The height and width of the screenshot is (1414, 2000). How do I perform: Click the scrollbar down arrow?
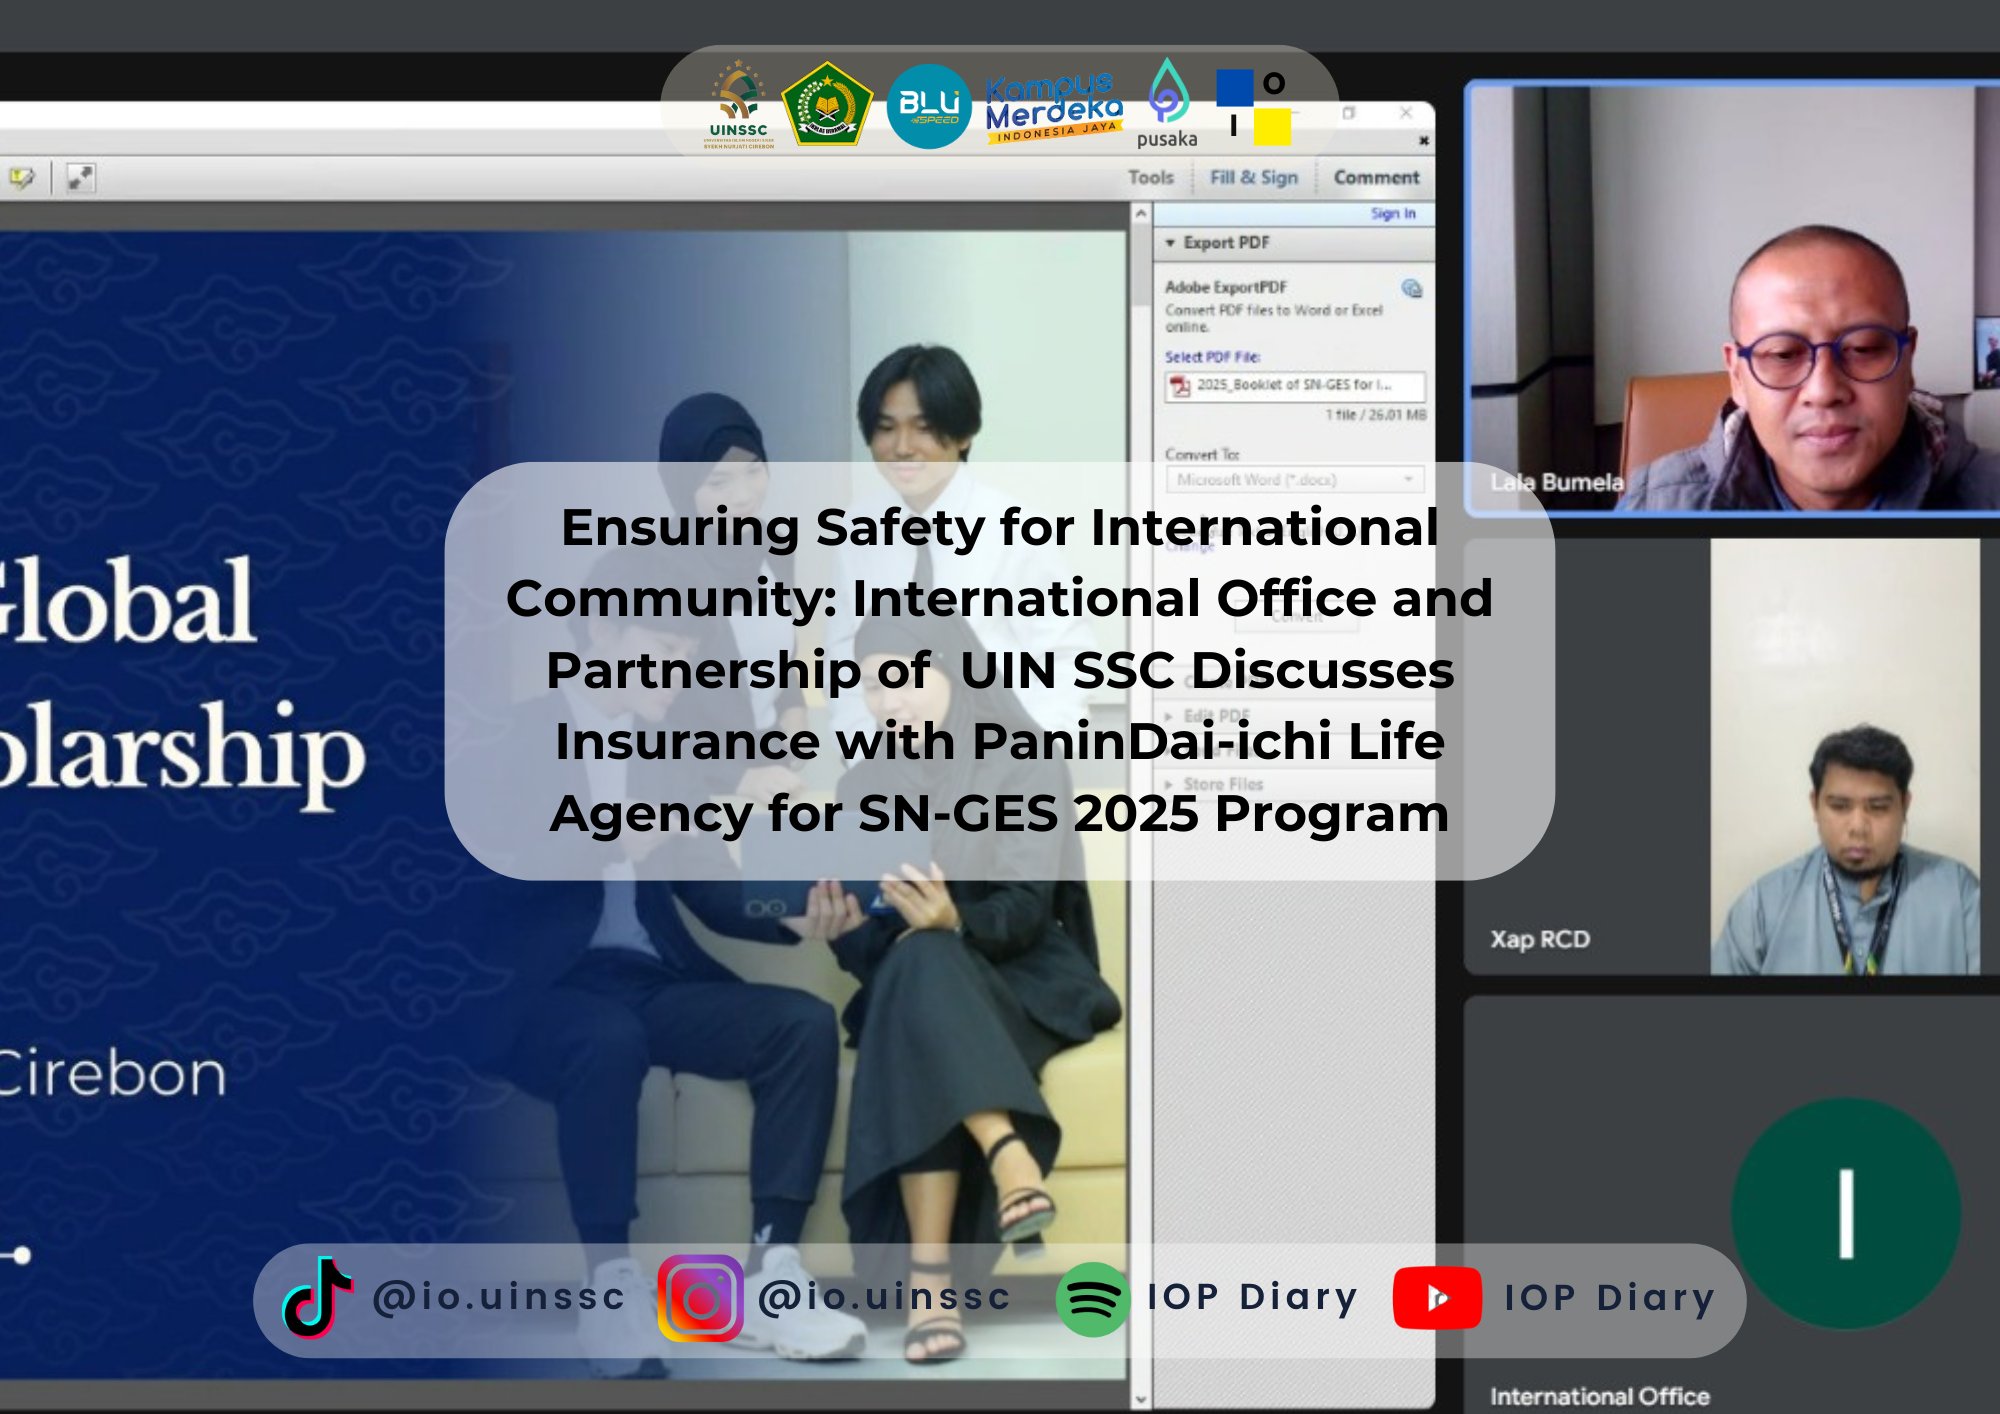1141,1399
